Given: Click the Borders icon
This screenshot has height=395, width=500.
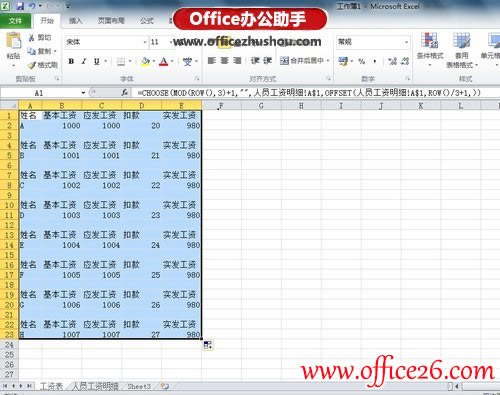Looking at the screenshot, I should point(121,61).
